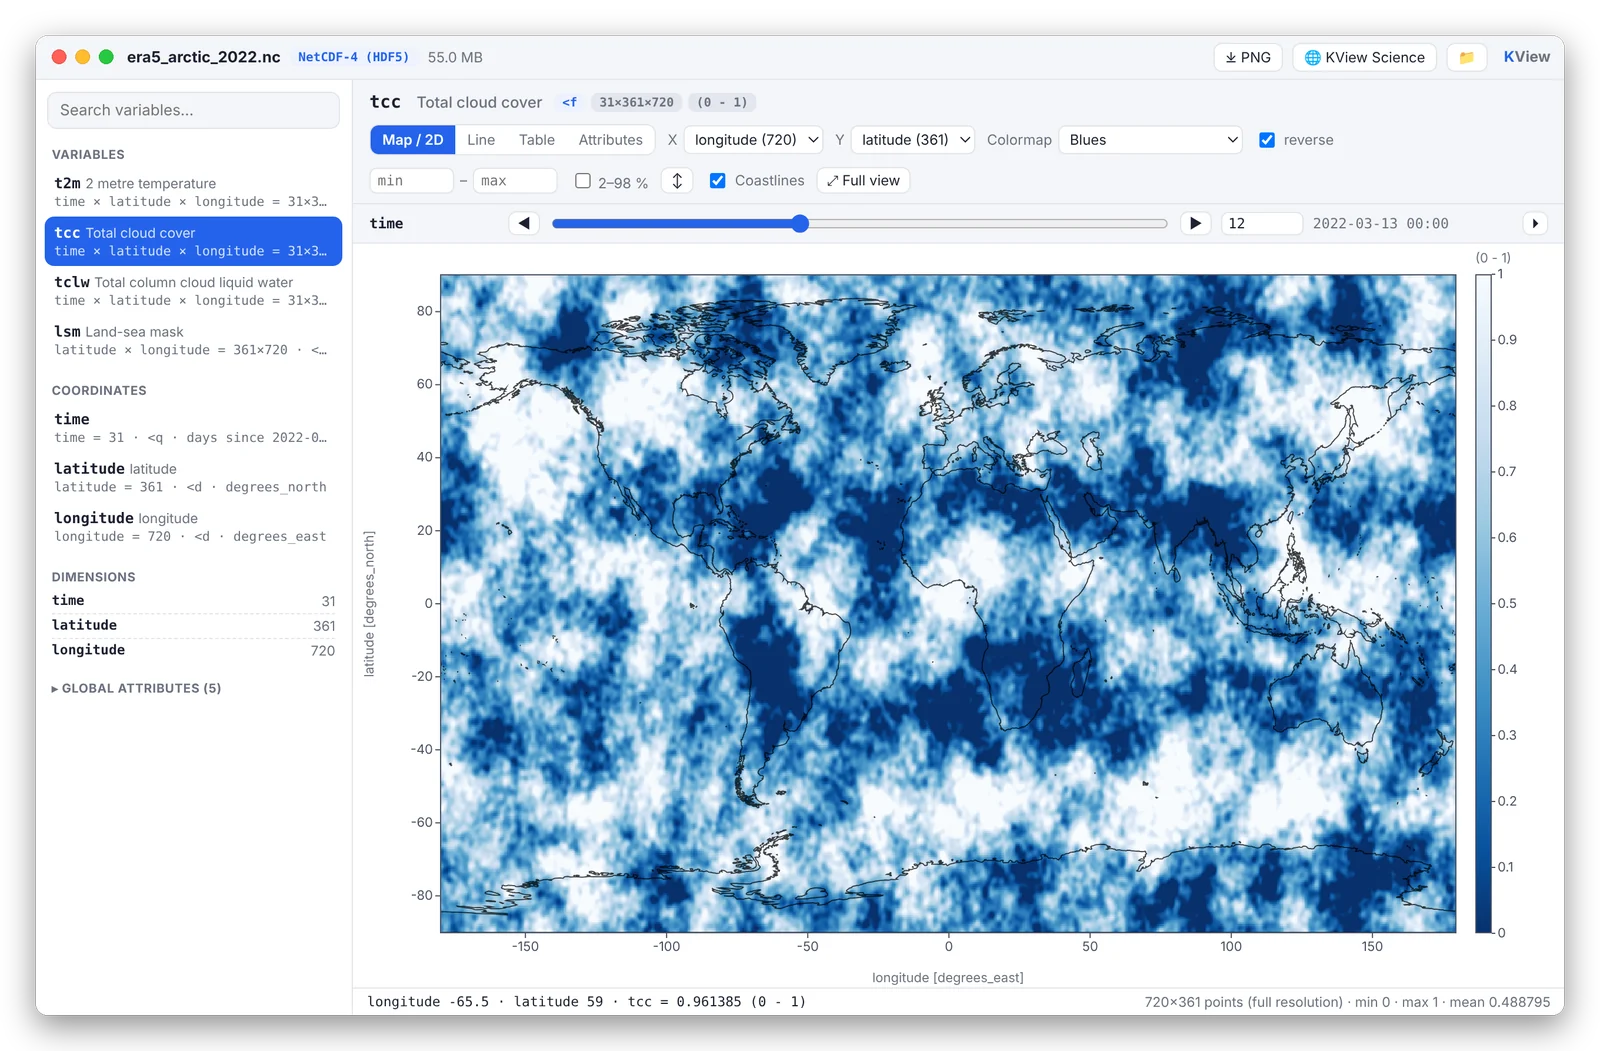Select the t2m 2 metre temperature variable
The image size is (1600, 1051).
click(x=193, y=192)
